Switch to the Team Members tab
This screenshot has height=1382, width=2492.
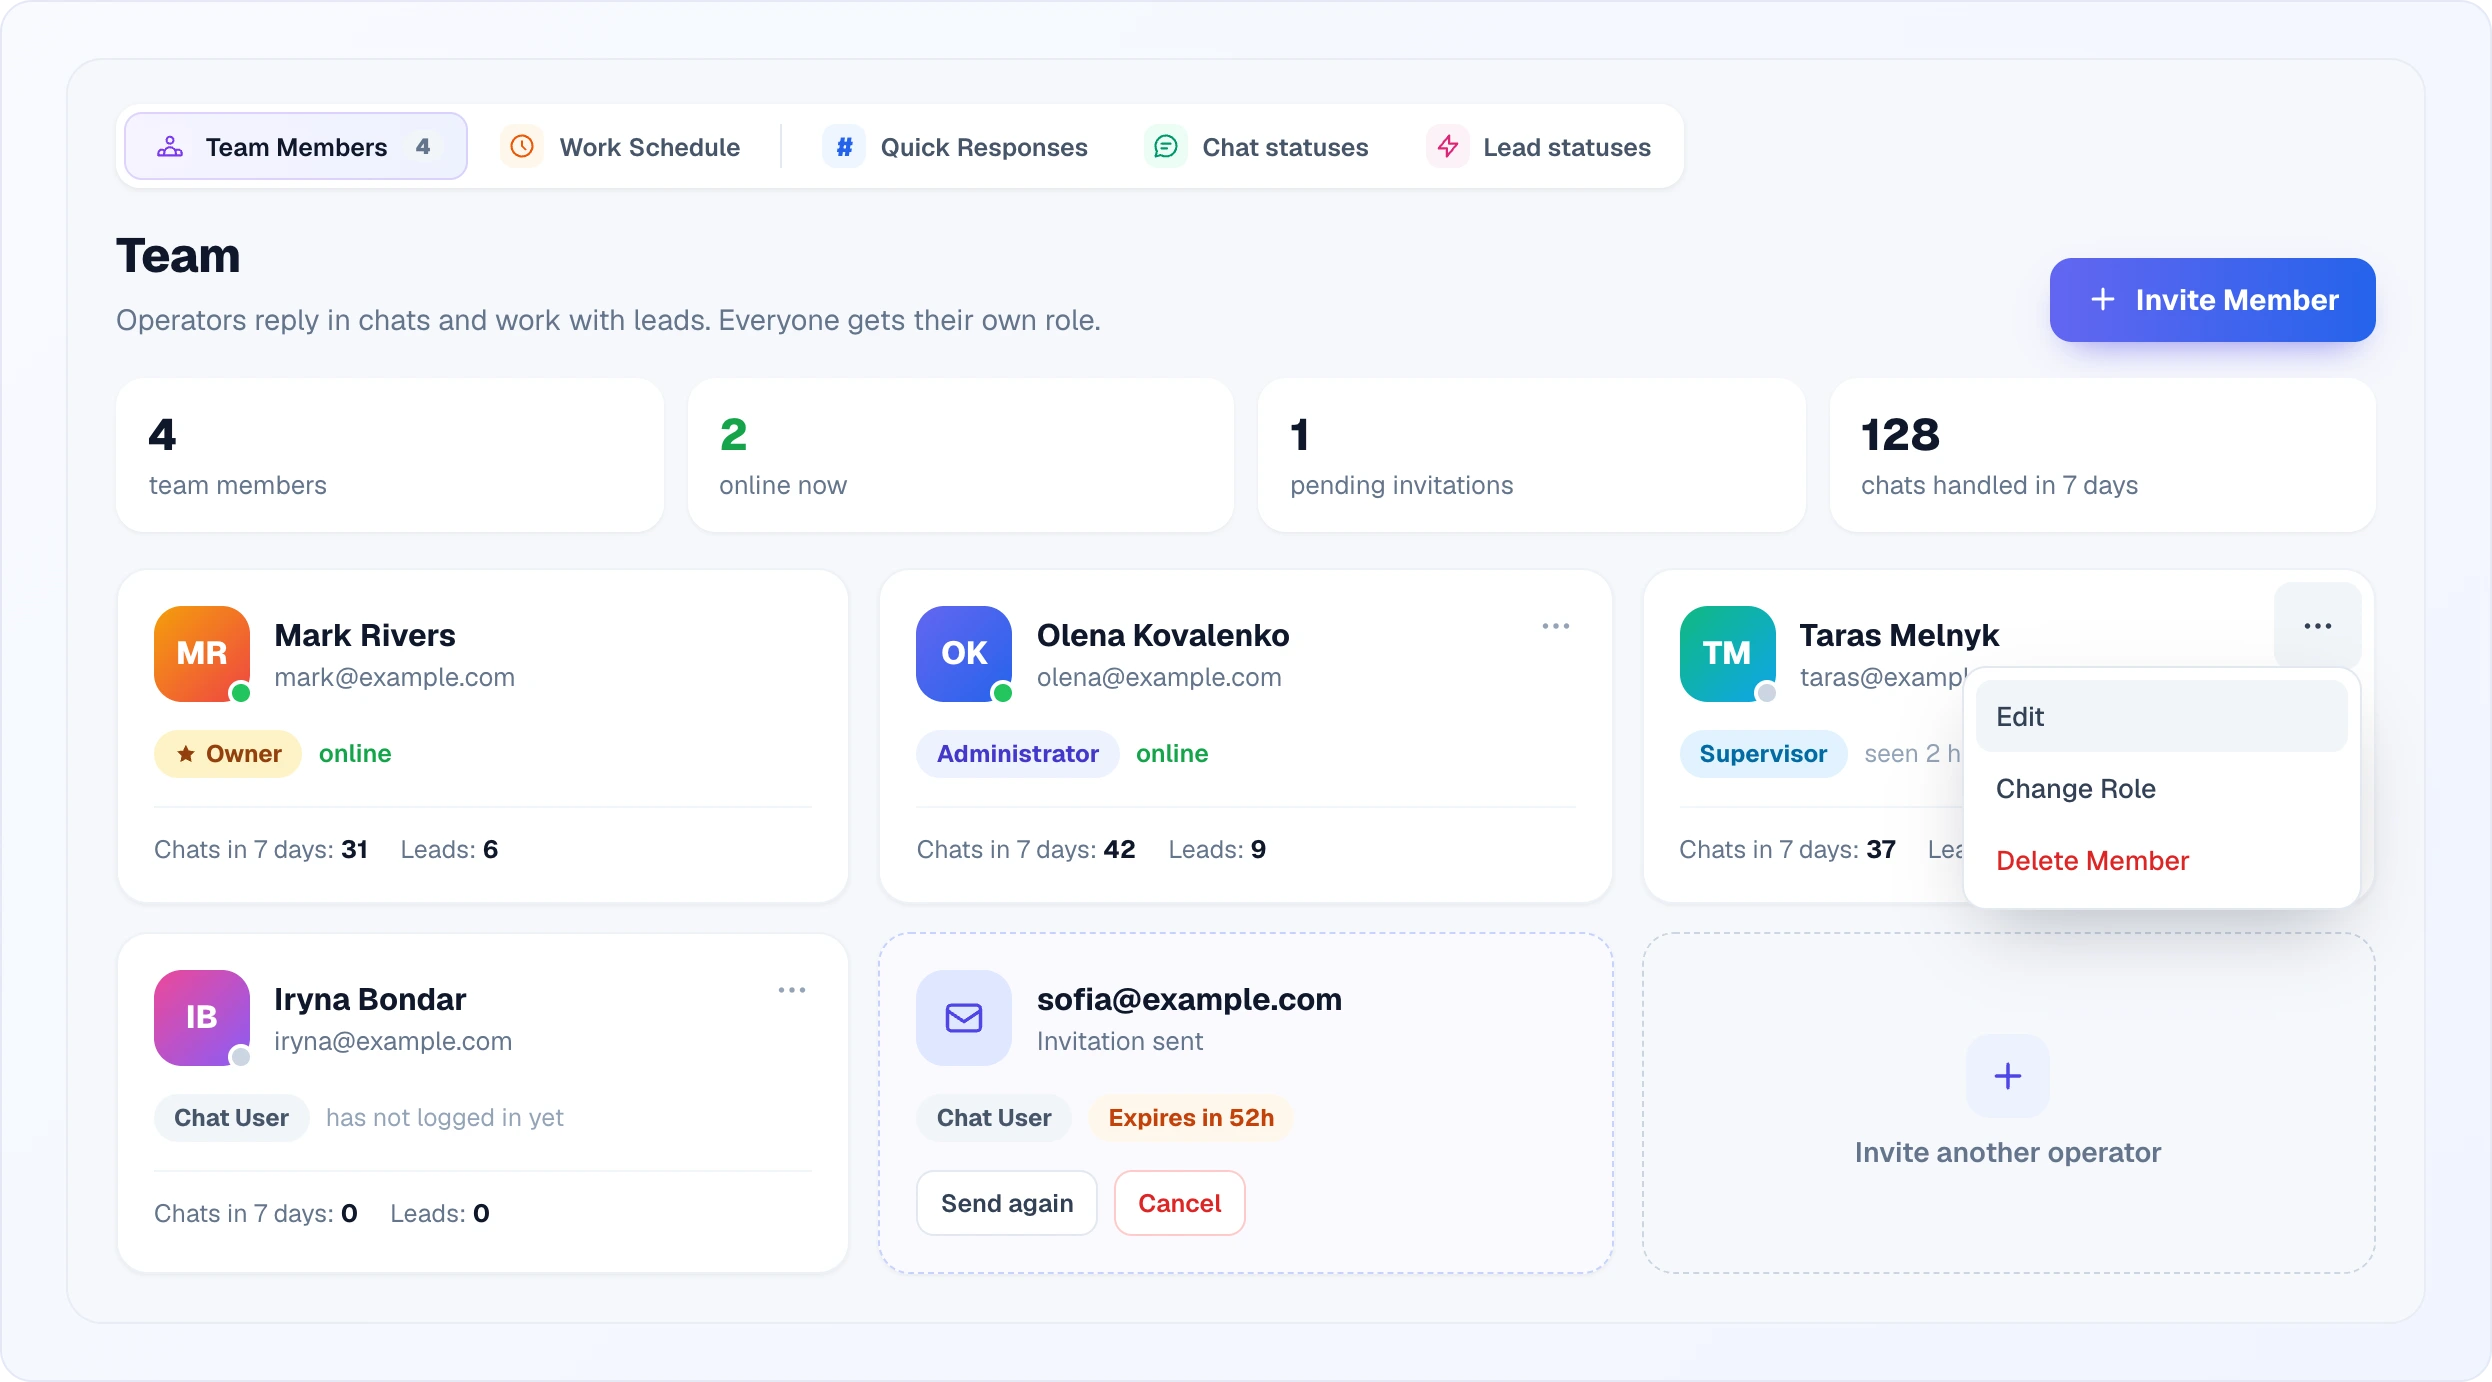coord(296,147)
